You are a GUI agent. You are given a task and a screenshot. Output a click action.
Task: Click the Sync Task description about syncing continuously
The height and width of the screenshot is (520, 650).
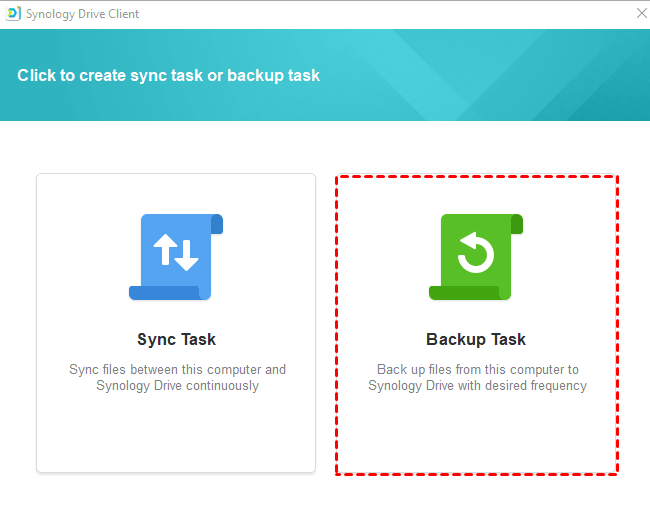tap(177, 377)
